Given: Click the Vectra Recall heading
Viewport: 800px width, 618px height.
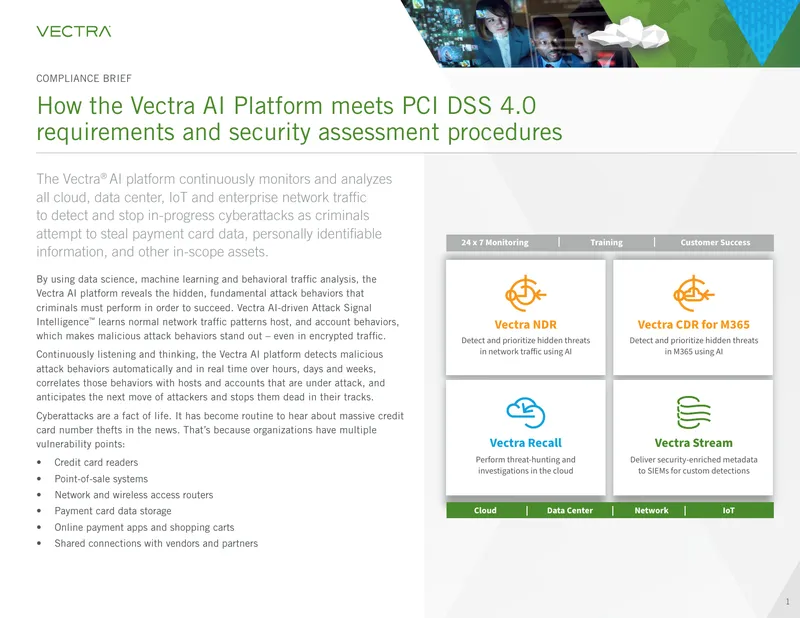Looking at the screenshot, I should [x=526, y=443].
